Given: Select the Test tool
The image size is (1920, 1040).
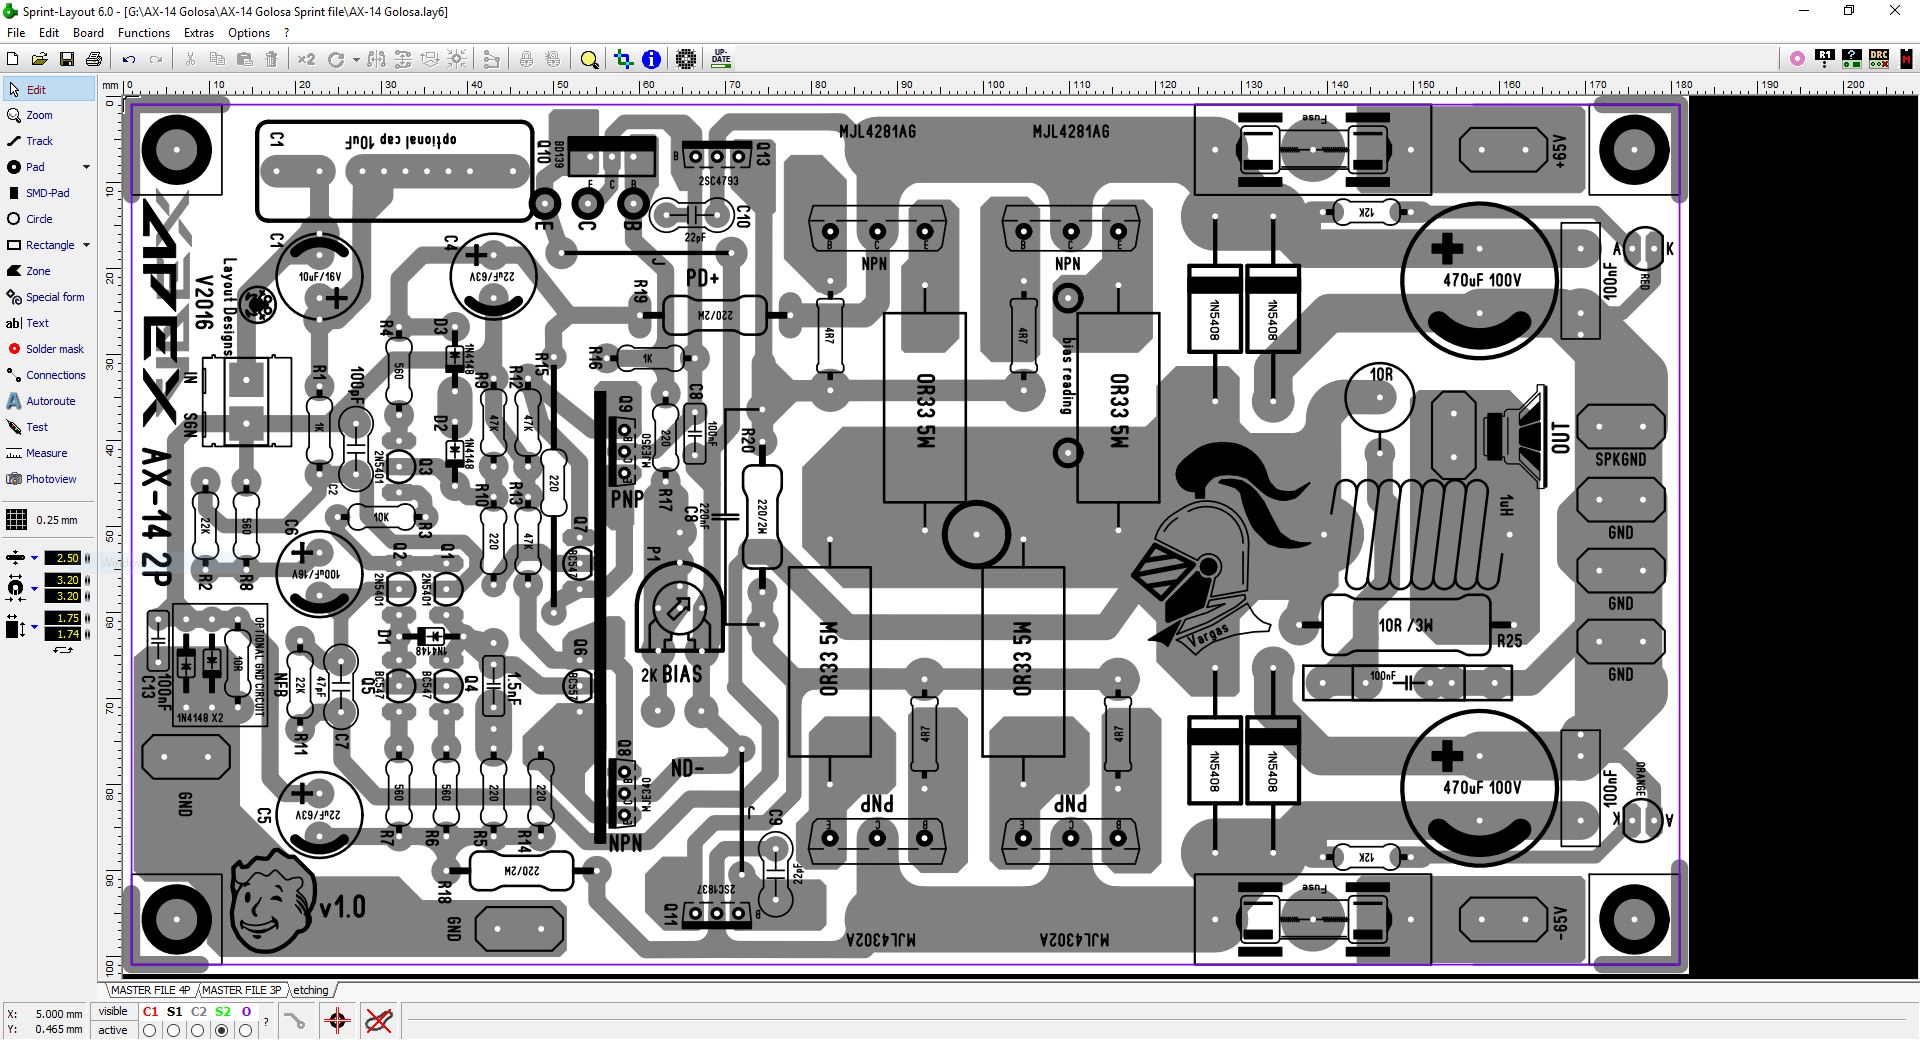Looking at the screenshot, I should coord(48,427).
